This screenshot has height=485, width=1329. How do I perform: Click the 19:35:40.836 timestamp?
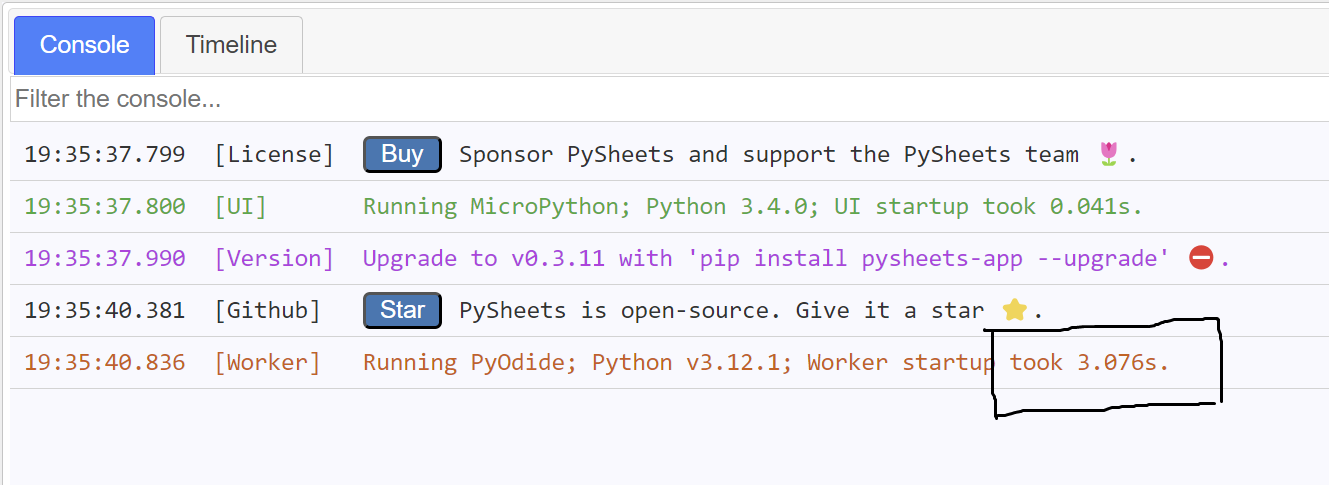pyautogui.click(x=105, y=362)
